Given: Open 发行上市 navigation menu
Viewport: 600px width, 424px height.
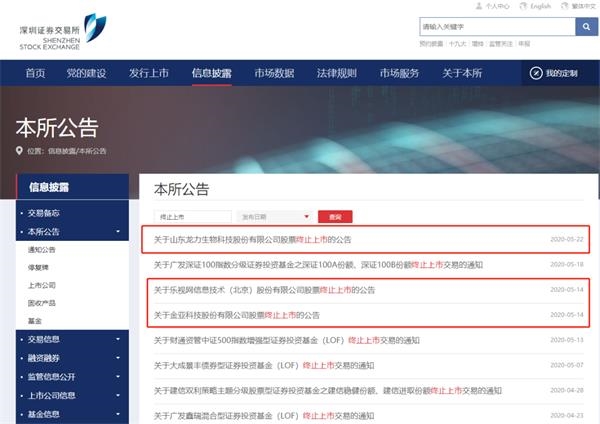Looking at the screenshot, I should (x=149, y=73).
